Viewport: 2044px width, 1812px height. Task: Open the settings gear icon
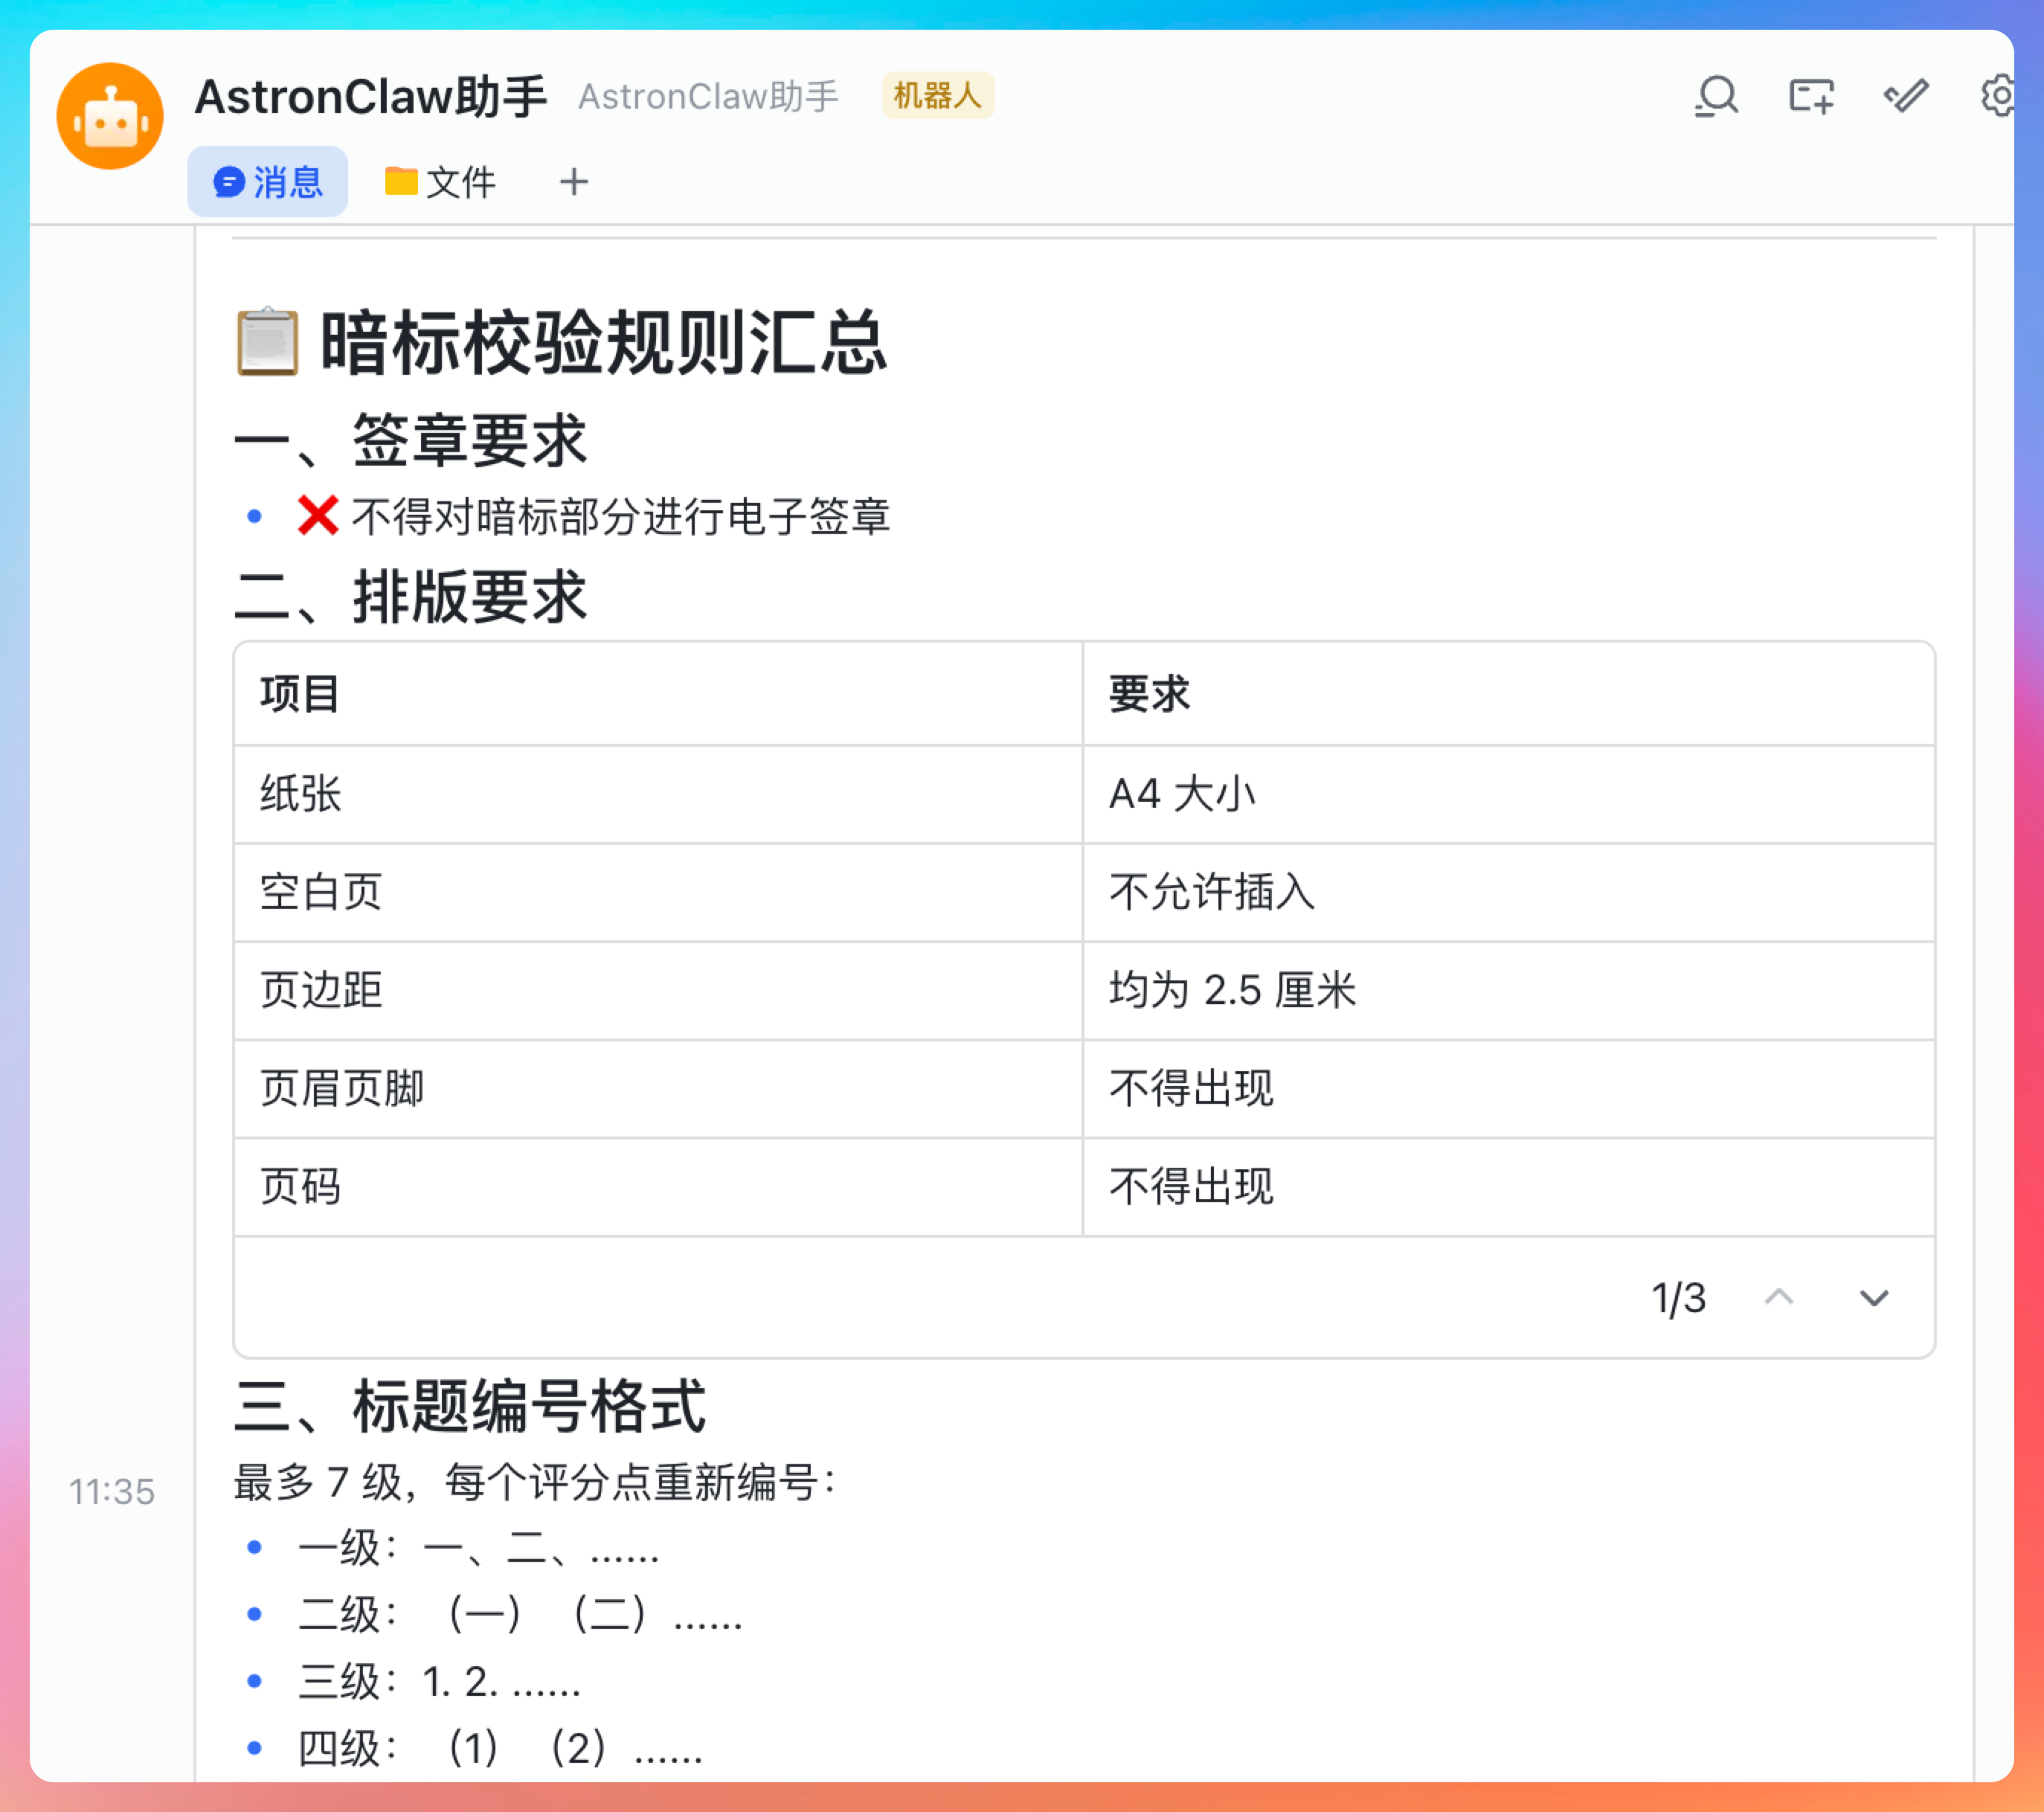[1999, 97]
